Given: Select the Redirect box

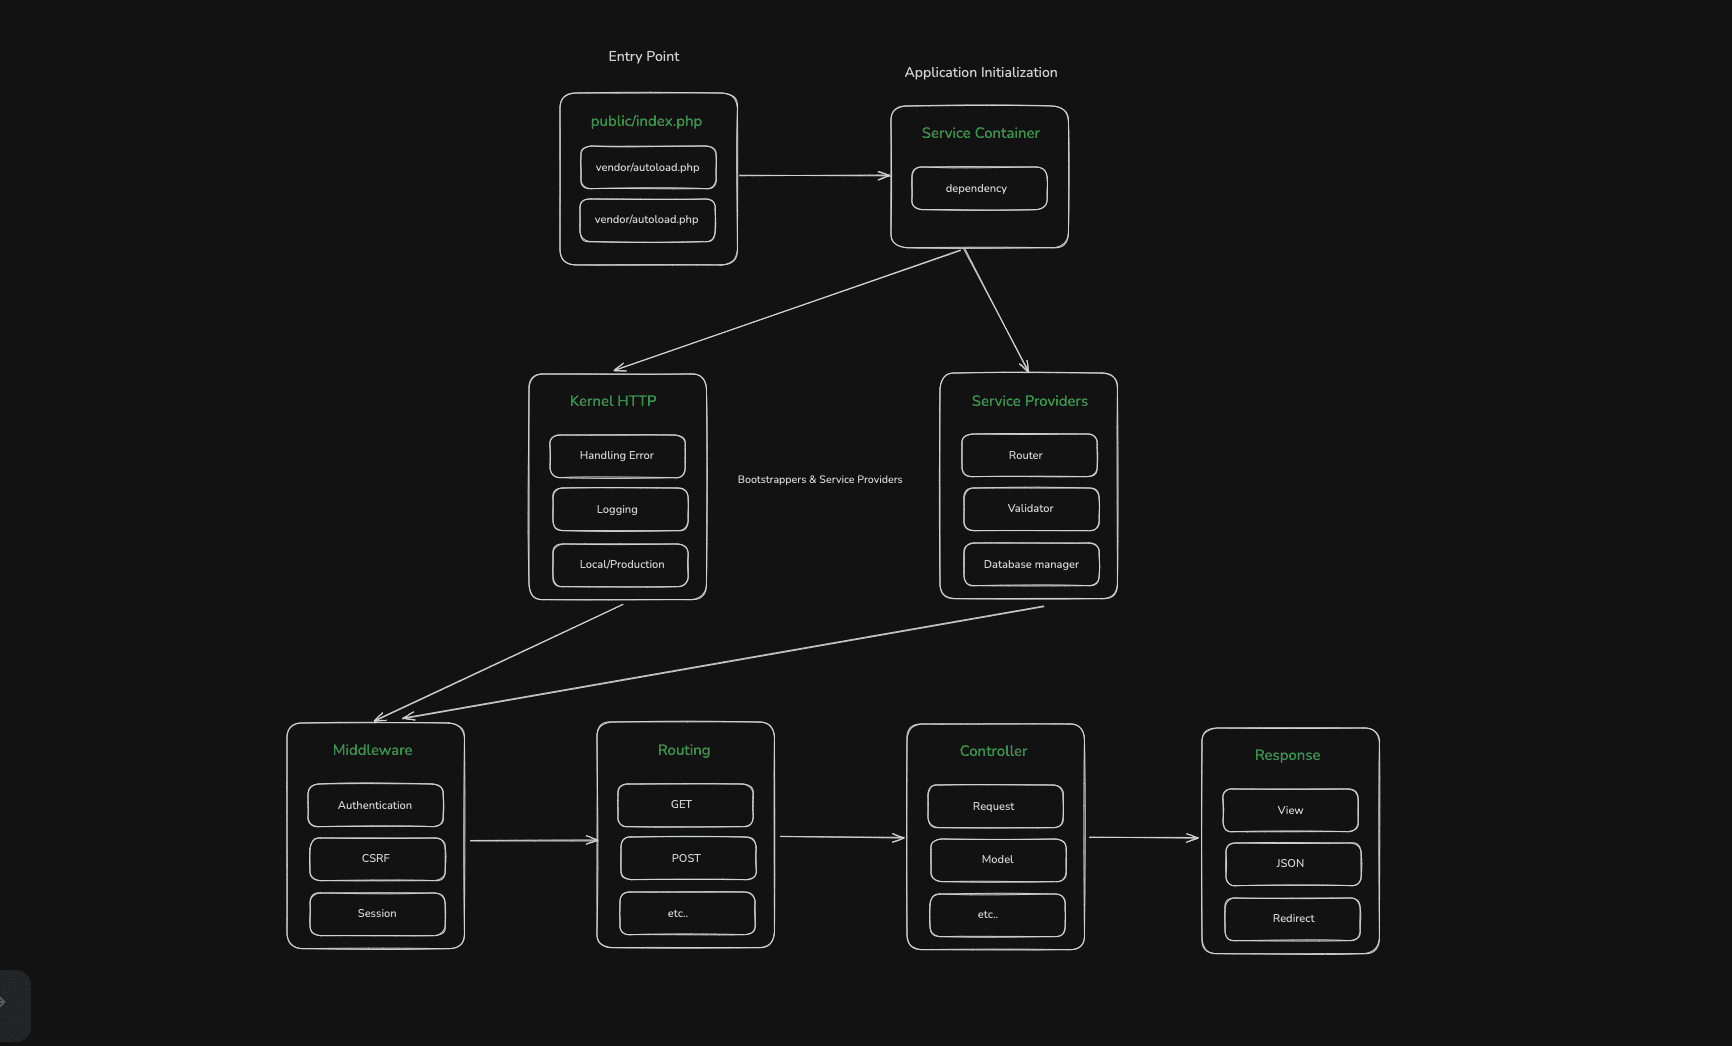Looking at the screenshot, I should point(1292,918).
